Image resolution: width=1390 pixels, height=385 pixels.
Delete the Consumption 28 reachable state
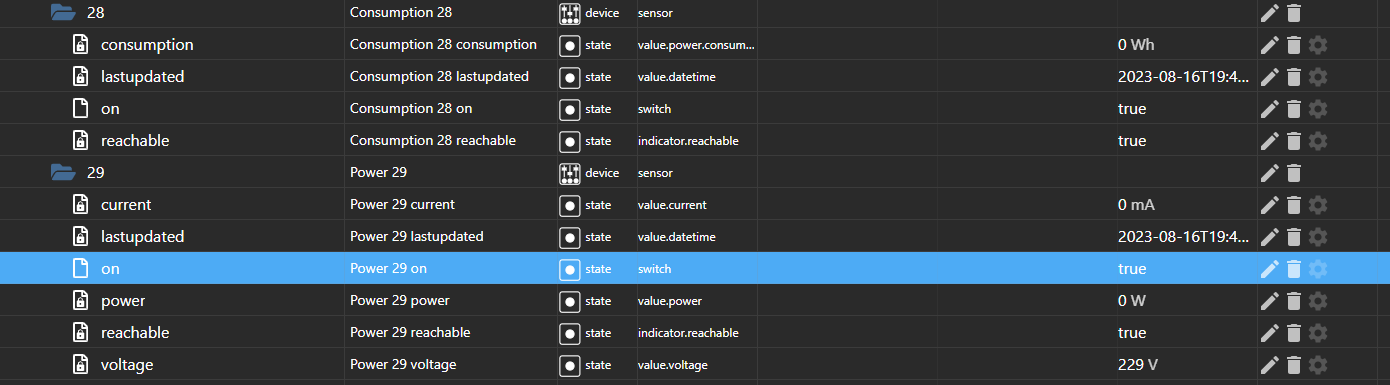point(1294,141)
